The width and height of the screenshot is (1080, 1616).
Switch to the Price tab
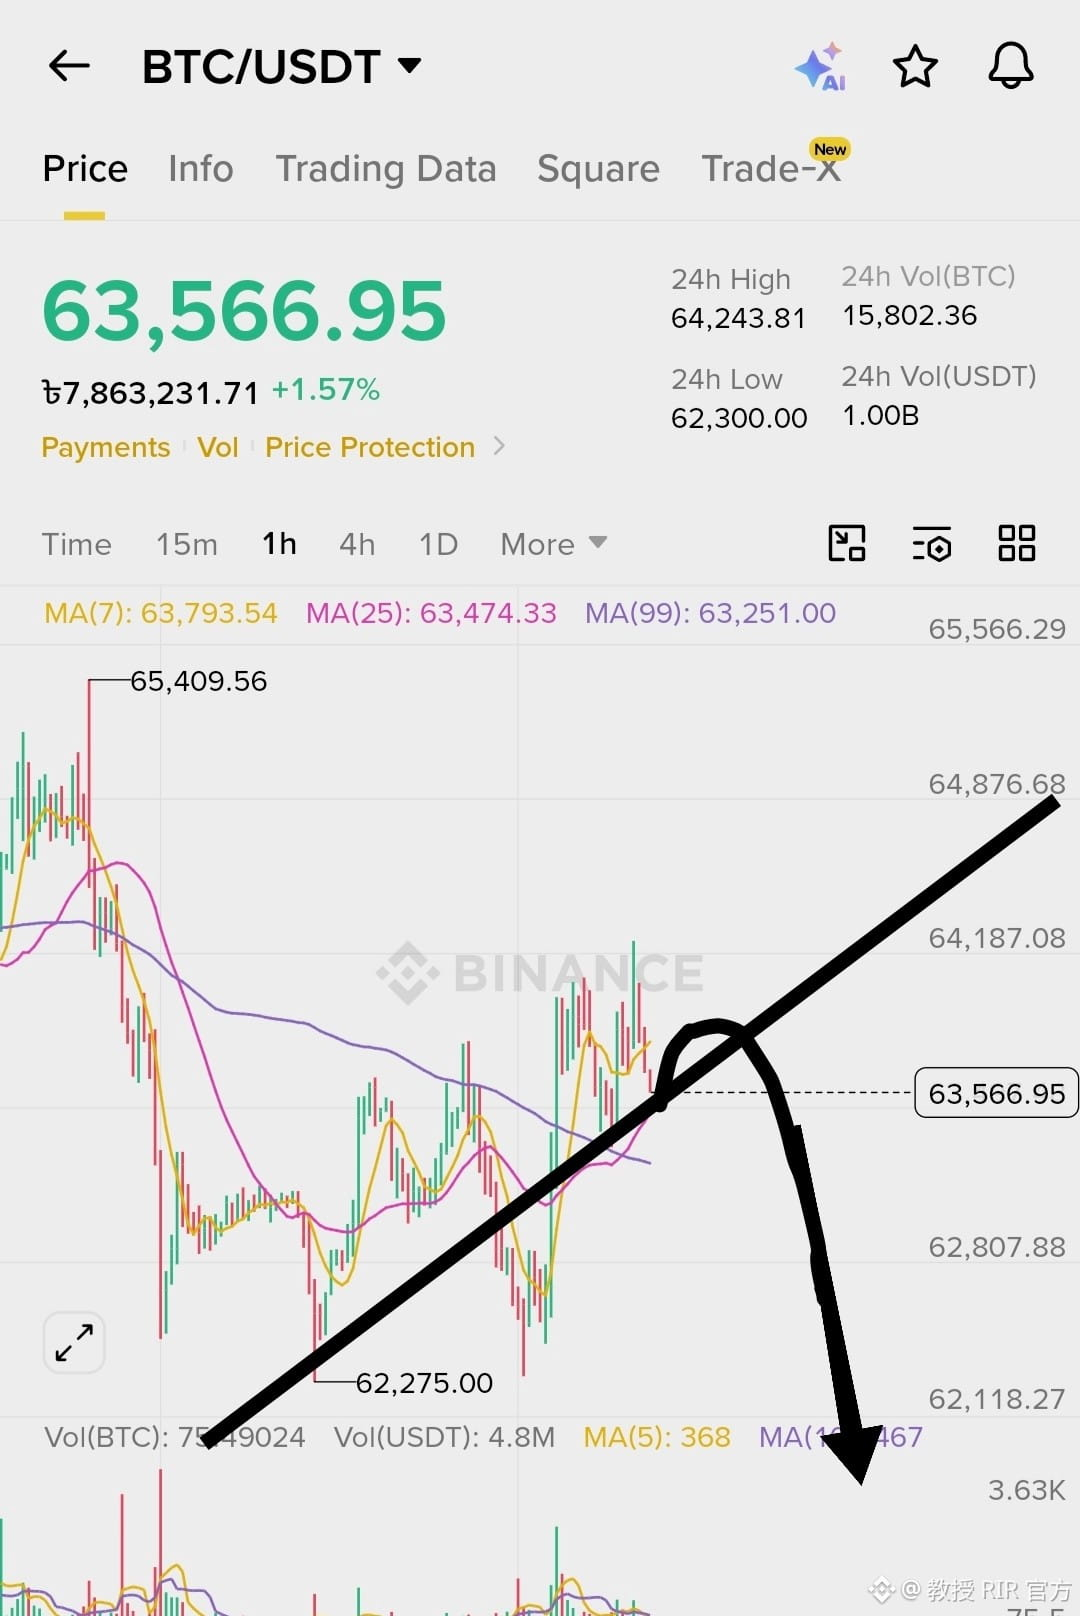pyautogui.click(x=85, y=168)
